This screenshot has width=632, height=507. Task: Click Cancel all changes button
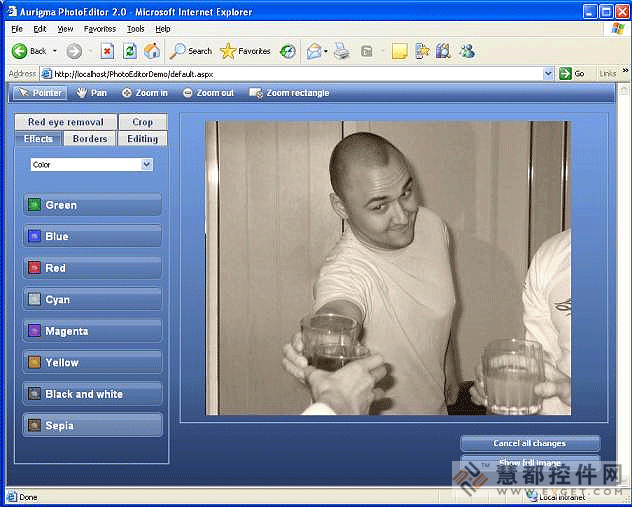click(530, 443)
